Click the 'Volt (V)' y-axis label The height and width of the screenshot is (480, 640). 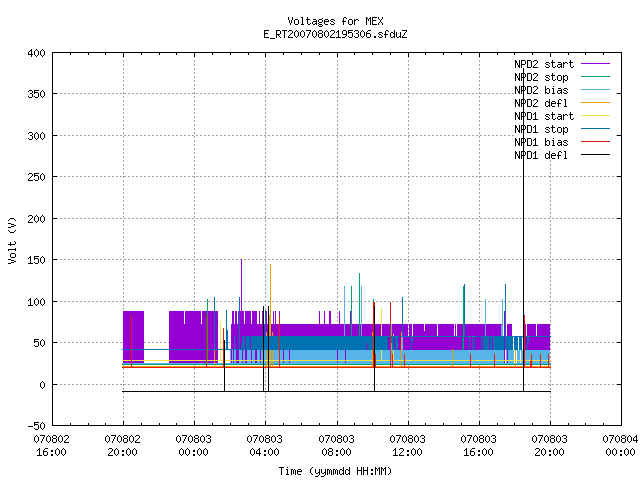tap(12, 240)
